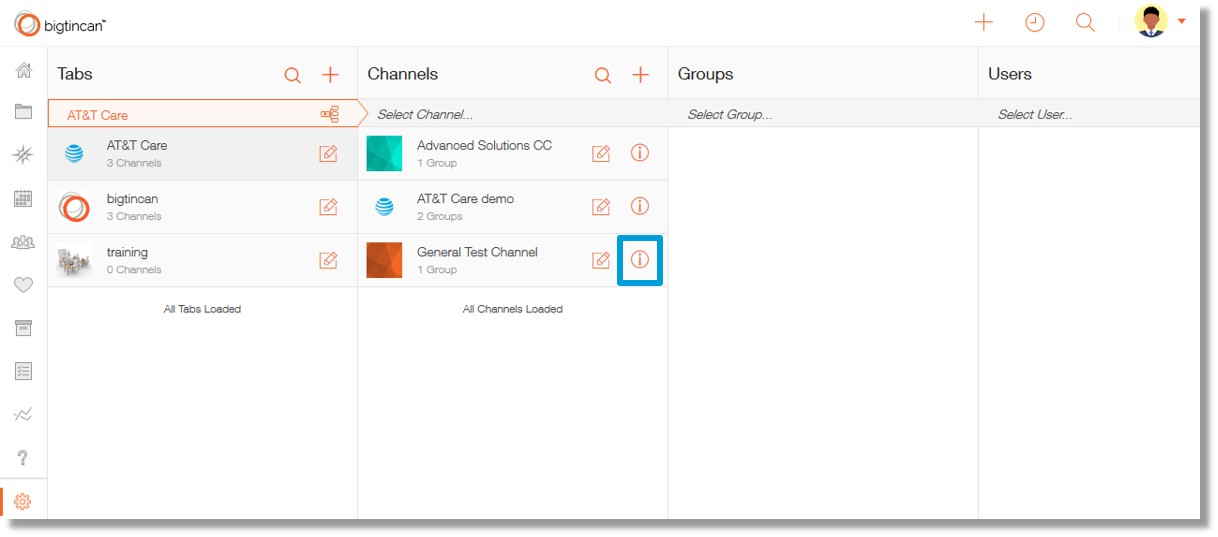Select AT&T Care demo channel
The image size is (1218, 537).
(x=512, y=207)
